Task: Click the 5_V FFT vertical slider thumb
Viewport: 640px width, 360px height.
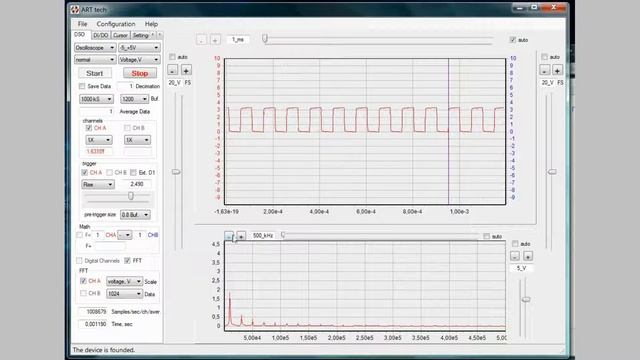Action: pos(526,300)
